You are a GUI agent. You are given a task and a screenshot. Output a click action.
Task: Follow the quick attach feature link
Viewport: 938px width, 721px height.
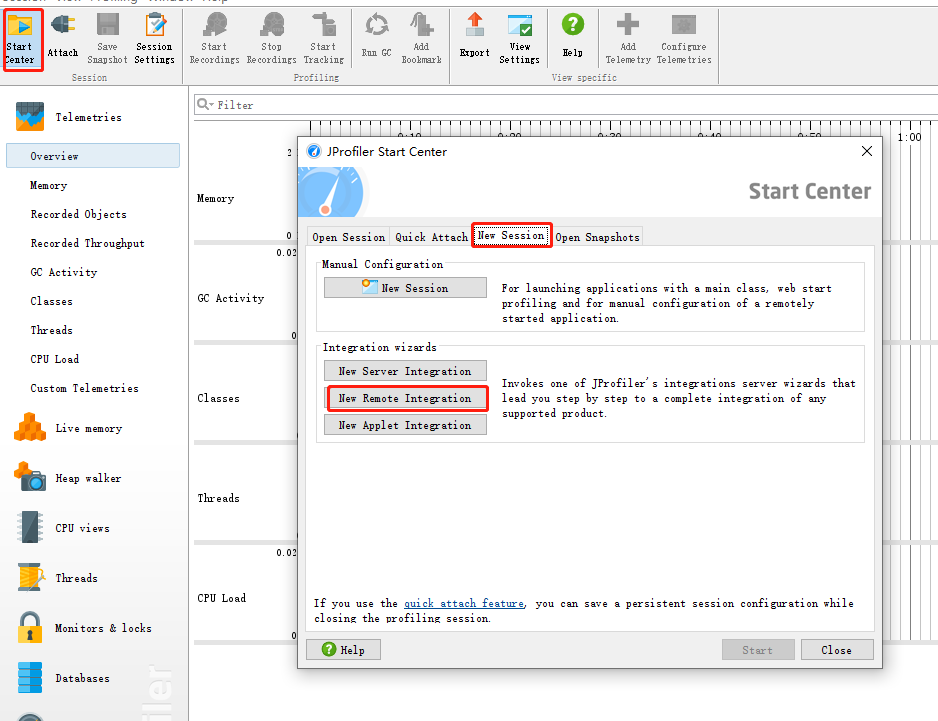464,603
